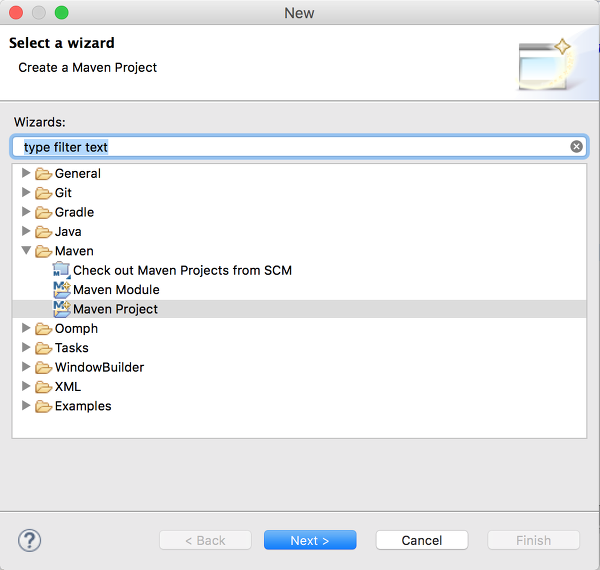The width and height of the screenshot is (600, 570).
Task: Expand the Examples category arrow
Action: (26, 406)
